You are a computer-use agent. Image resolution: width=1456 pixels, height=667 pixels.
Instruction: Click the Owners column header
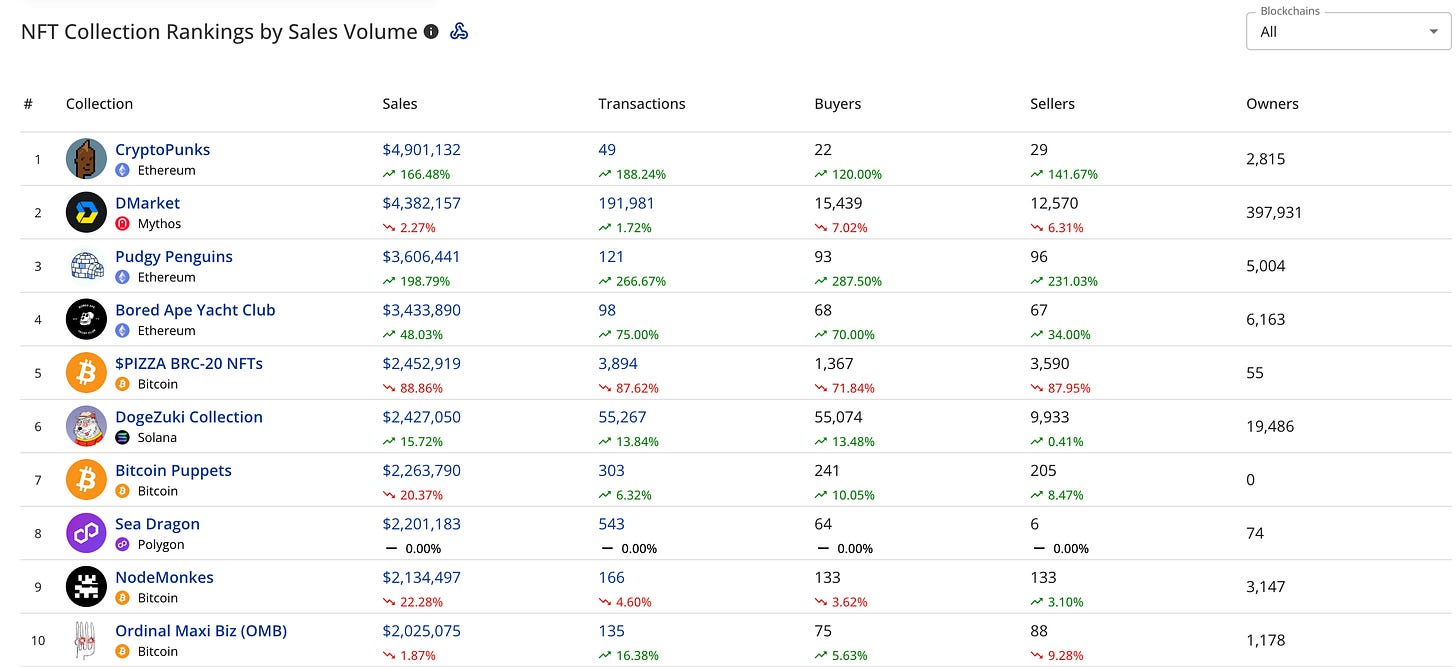pos(1272,104)
